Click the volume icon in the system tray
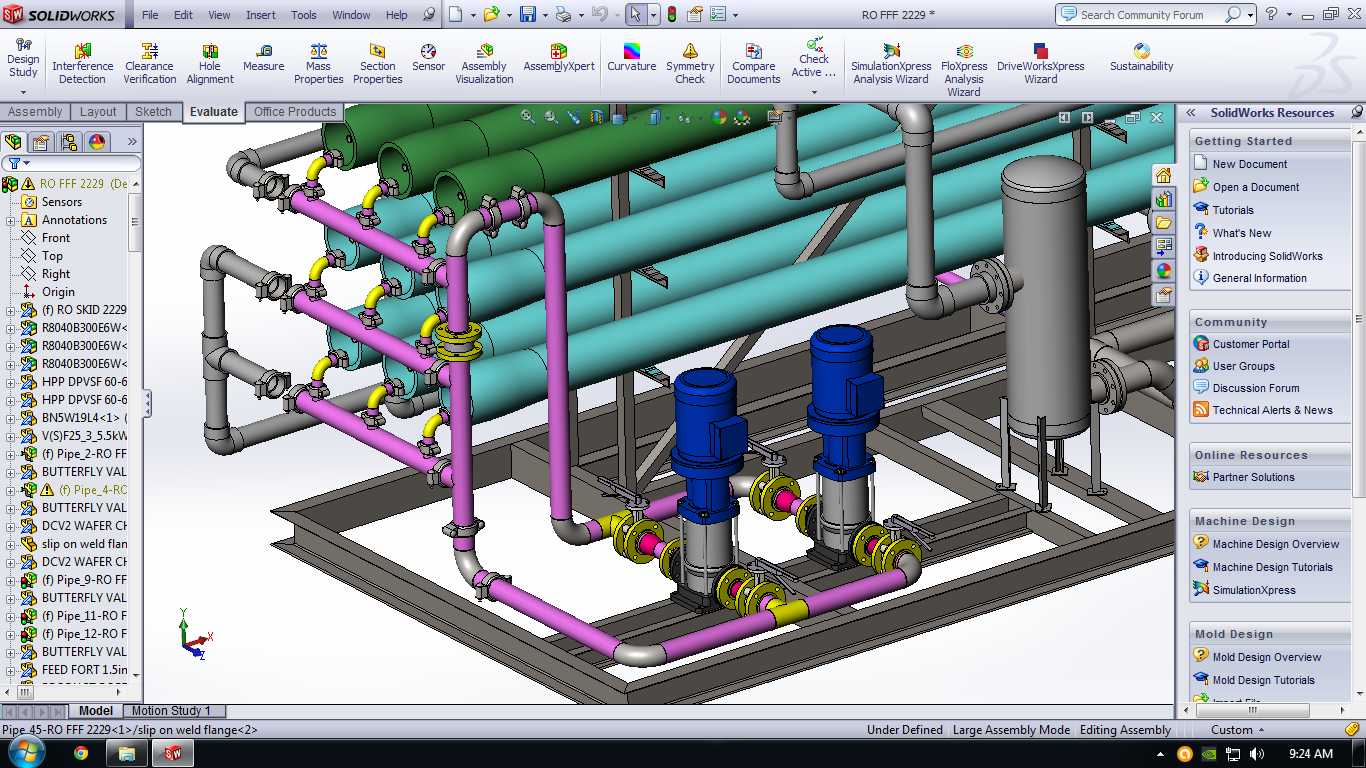The height and width of the screenshot is (768, 1366). coord(1257,754)
